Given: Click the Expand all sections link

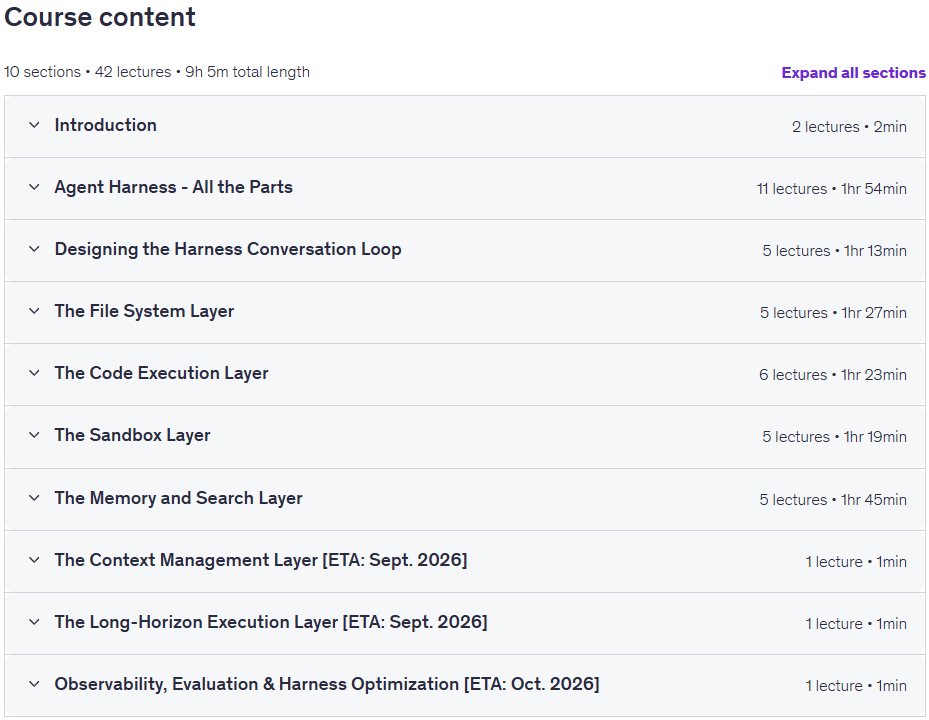Looking at the screenshot, I should [853, 73].
